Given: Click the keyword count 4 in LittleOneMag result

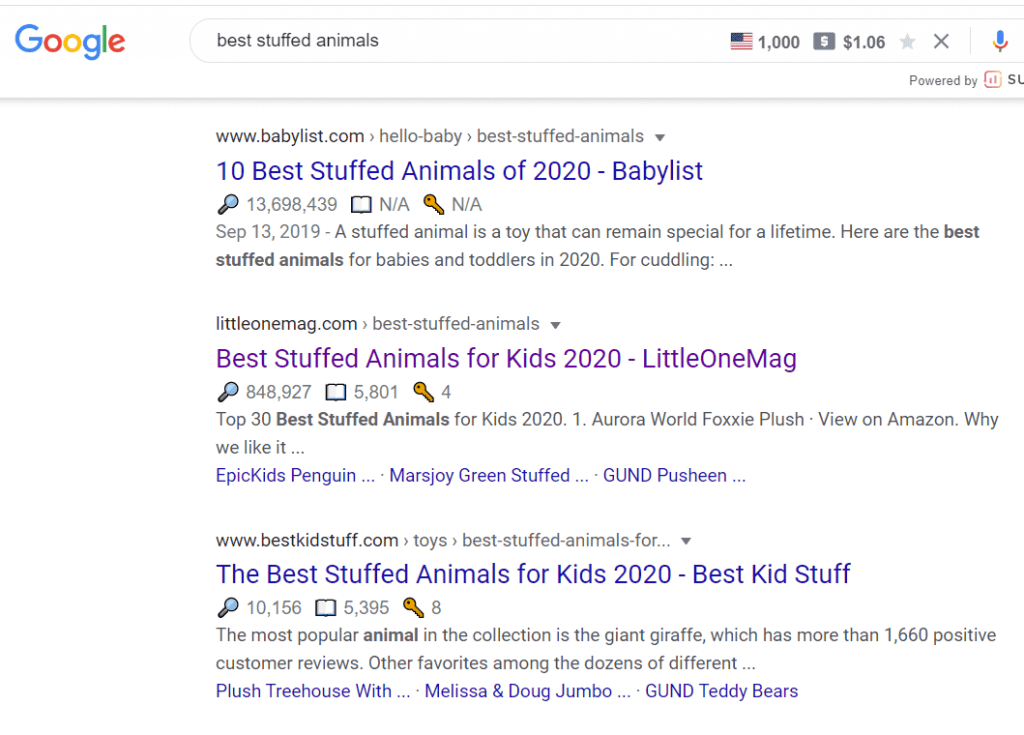Looking at the screenshot, I should (446, 393).
